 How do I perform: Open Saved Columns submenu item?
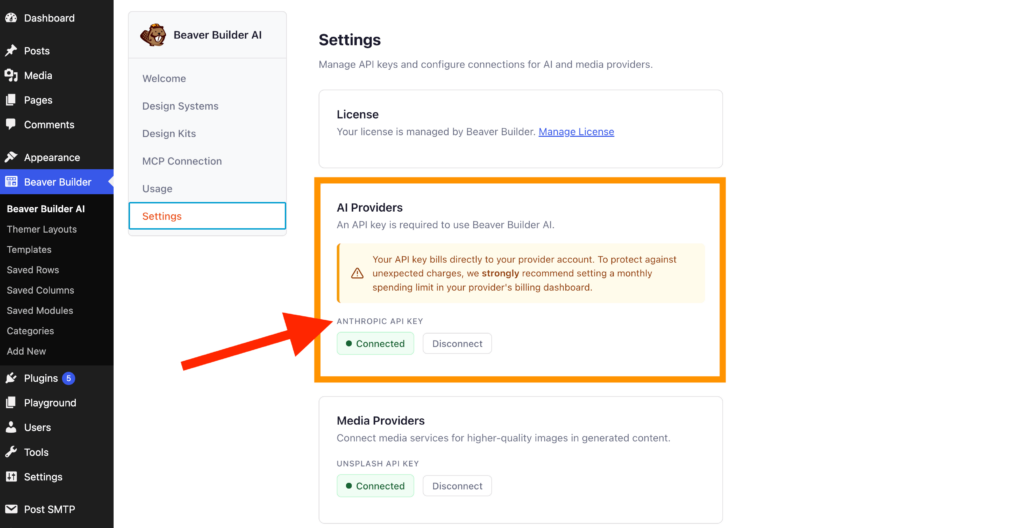[x=40, y=289]
